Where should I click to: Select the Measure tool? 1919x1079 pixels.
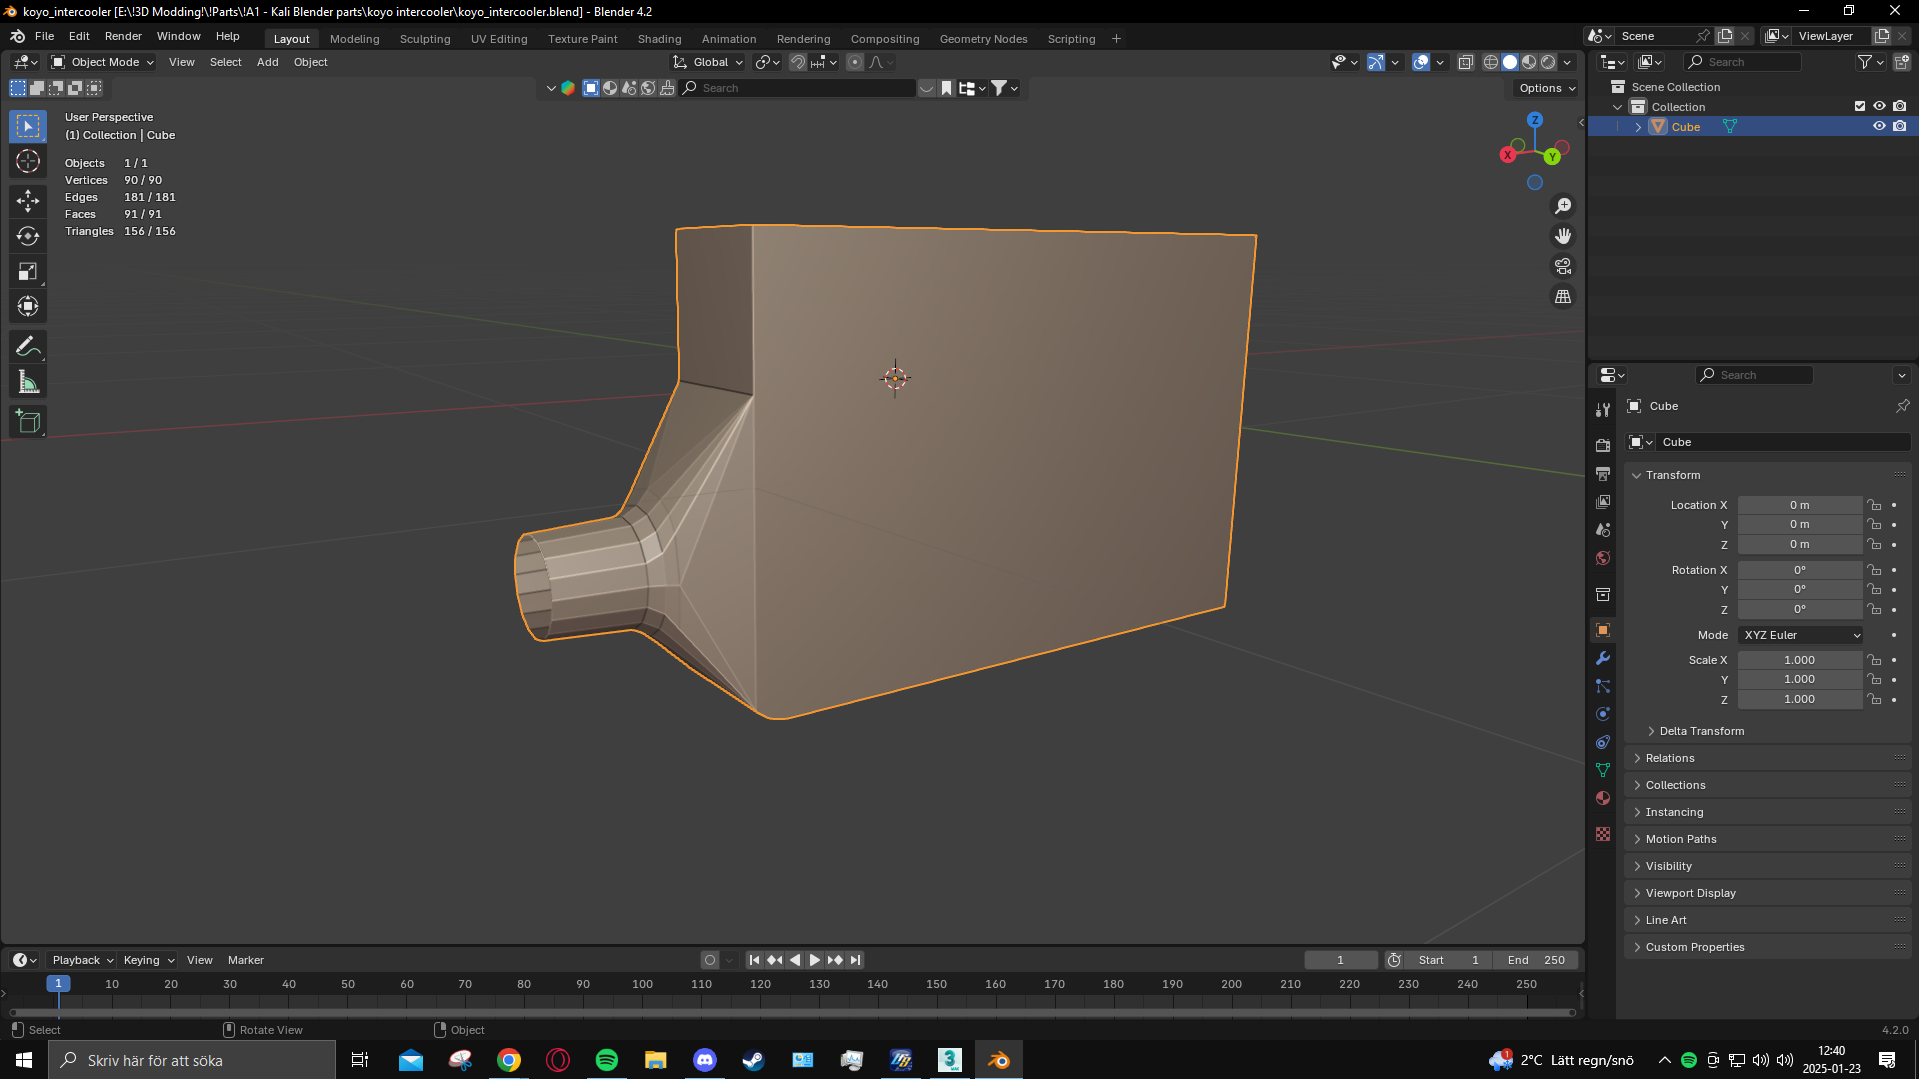coord(28,382)
